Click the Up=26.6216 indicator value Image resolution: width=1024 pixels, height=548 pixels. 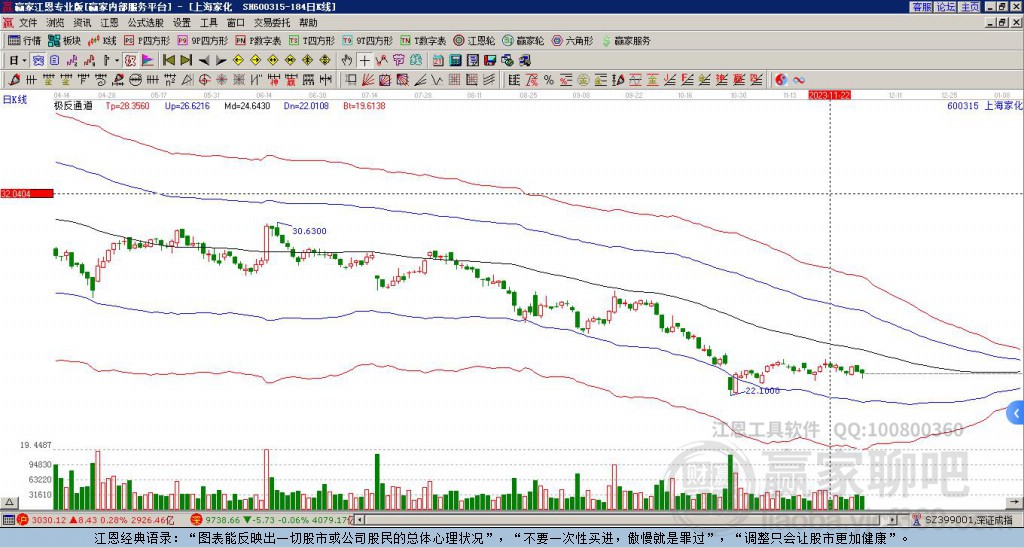click(x=187, y=106)
